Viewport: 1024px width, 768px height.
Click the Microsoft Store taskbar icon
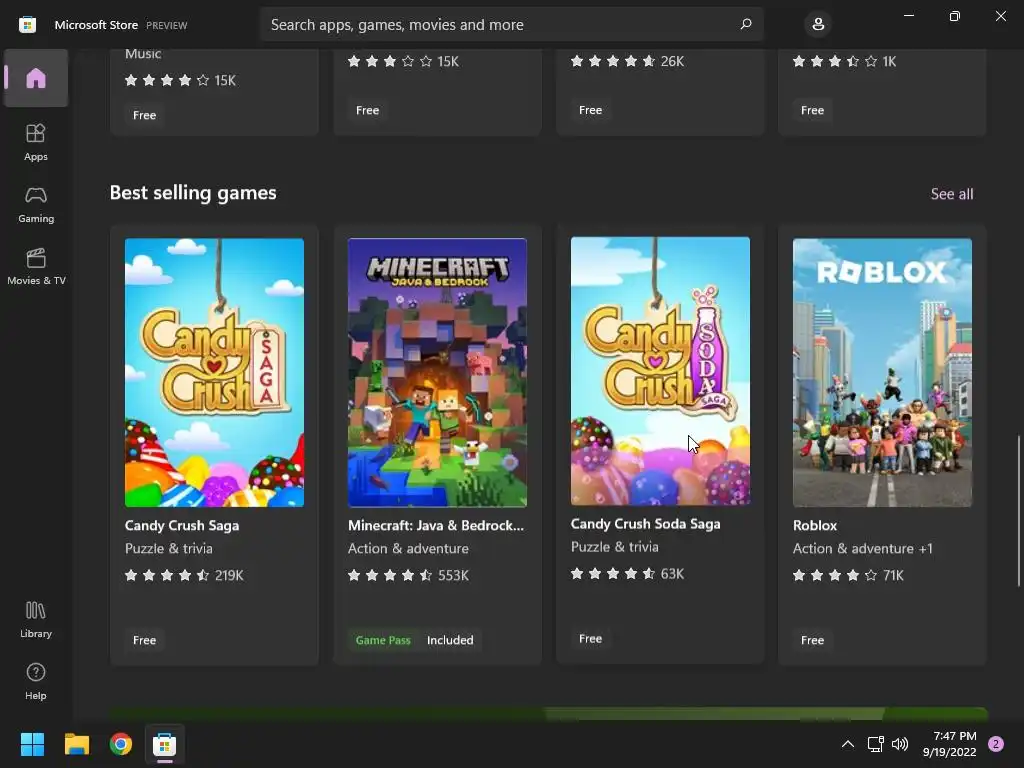click(x=165, y=744)
